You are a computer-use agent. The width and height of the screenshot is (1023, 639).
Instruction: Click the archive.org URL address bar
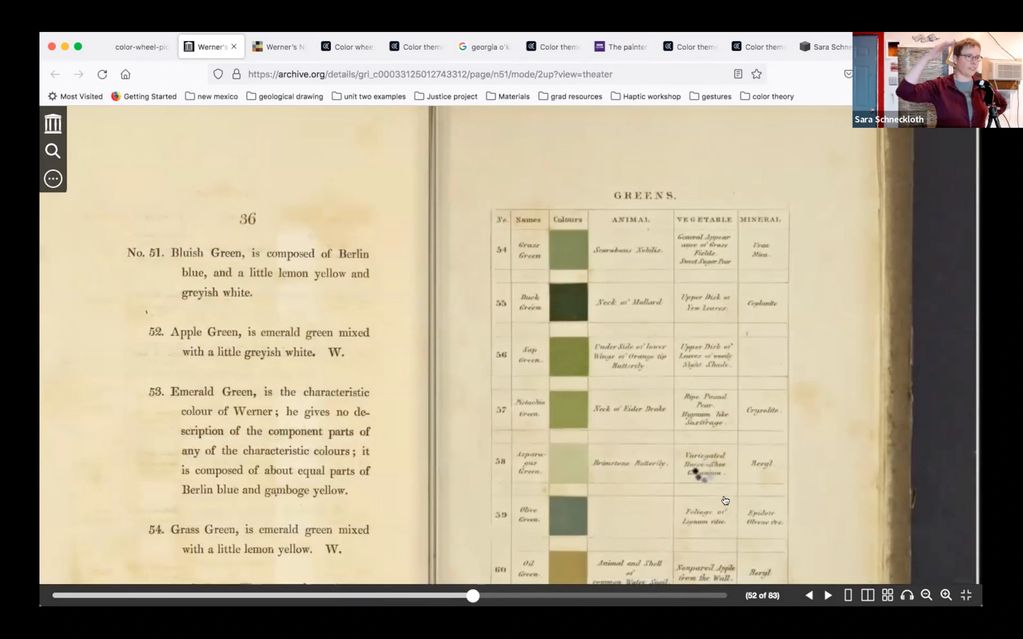pyautogui.click(x=480, y=74)
